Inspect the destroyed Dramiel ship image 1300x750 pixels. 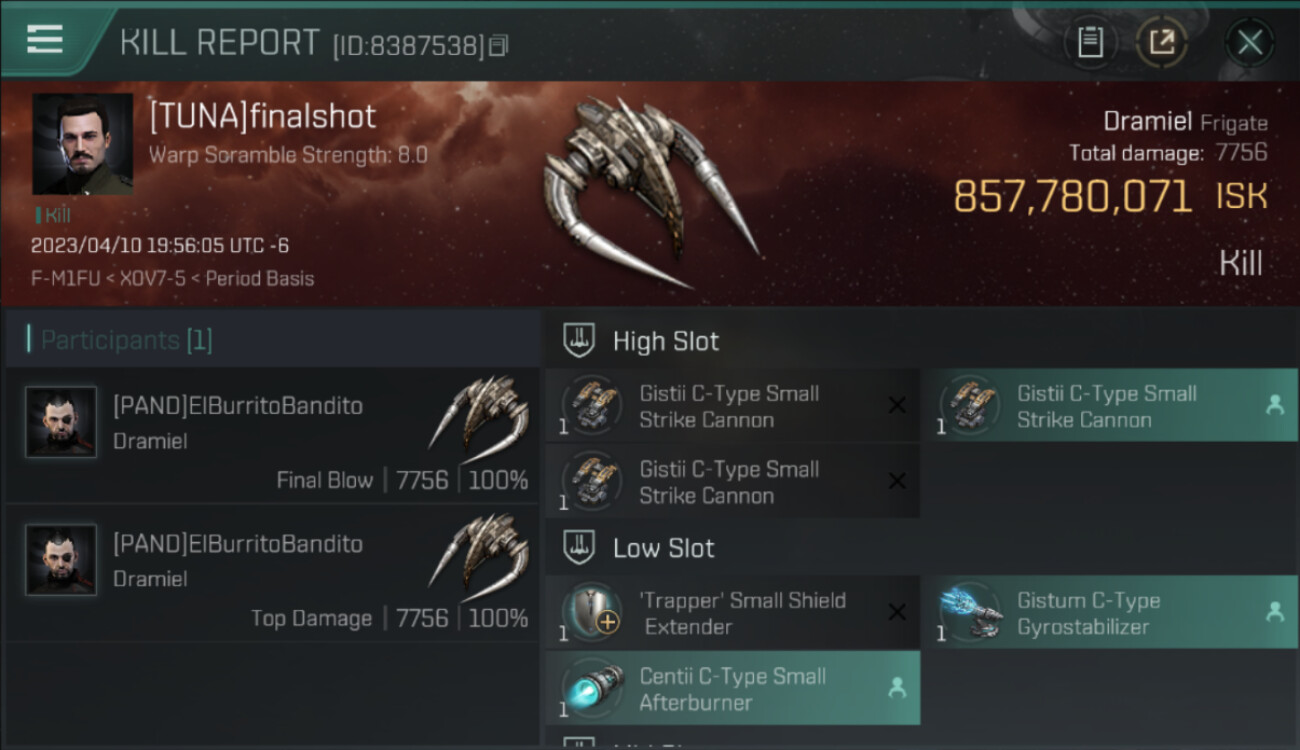pos(650,192)
